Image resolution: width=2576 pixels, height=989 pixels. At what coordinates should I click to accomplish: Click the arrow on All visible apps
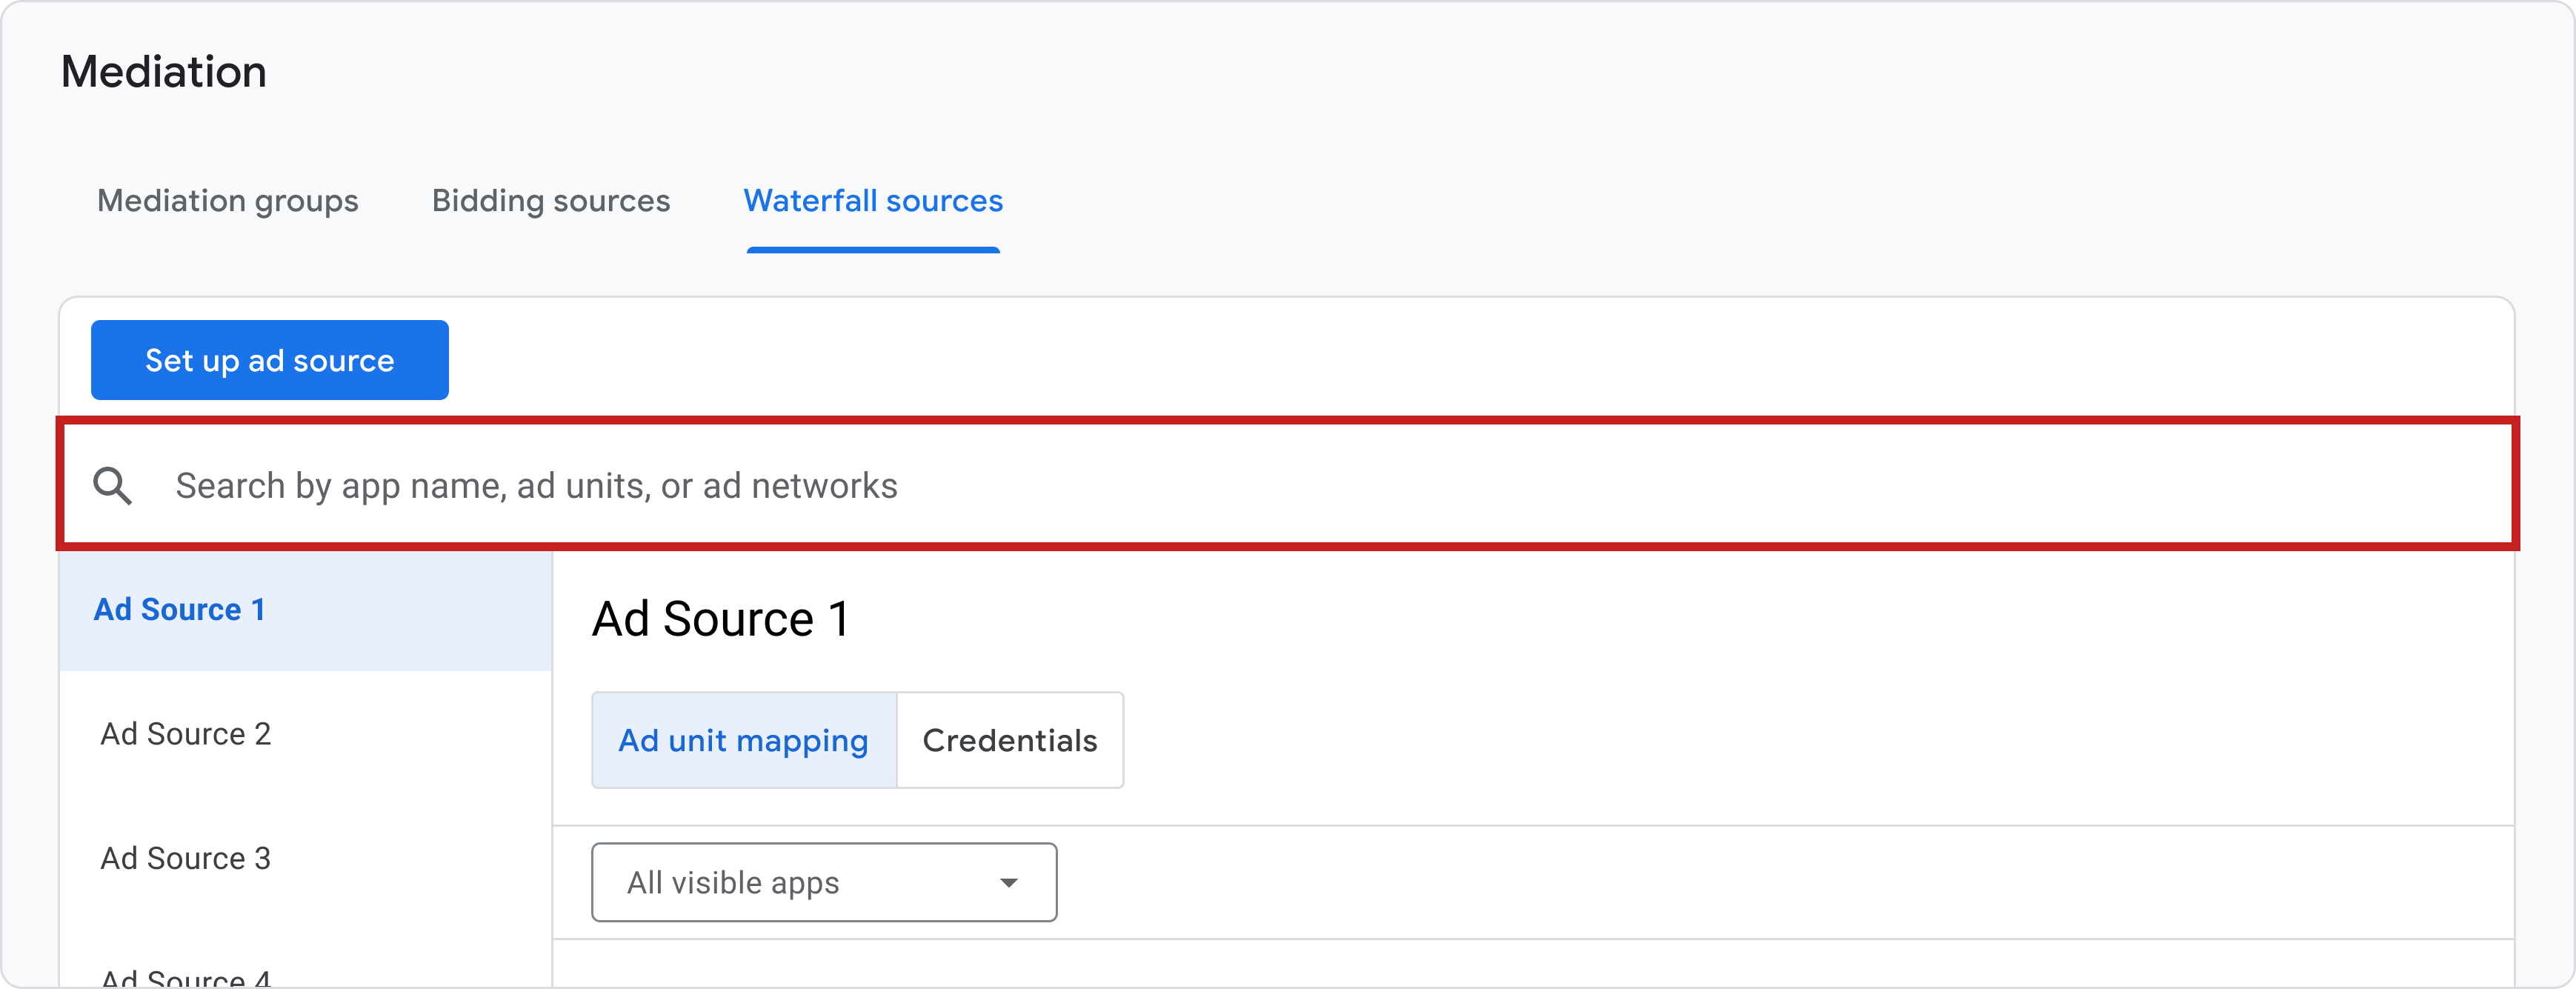point(1008,883)
